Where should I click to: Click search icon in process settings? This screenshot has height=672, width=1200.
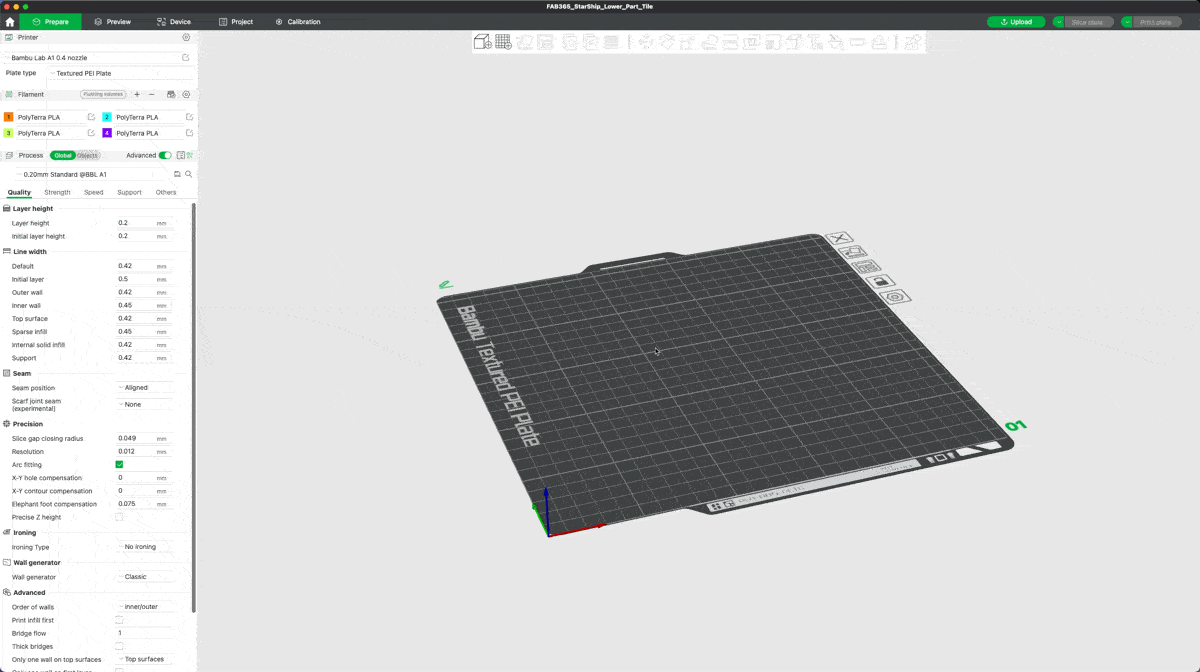(x=188, y=174)
